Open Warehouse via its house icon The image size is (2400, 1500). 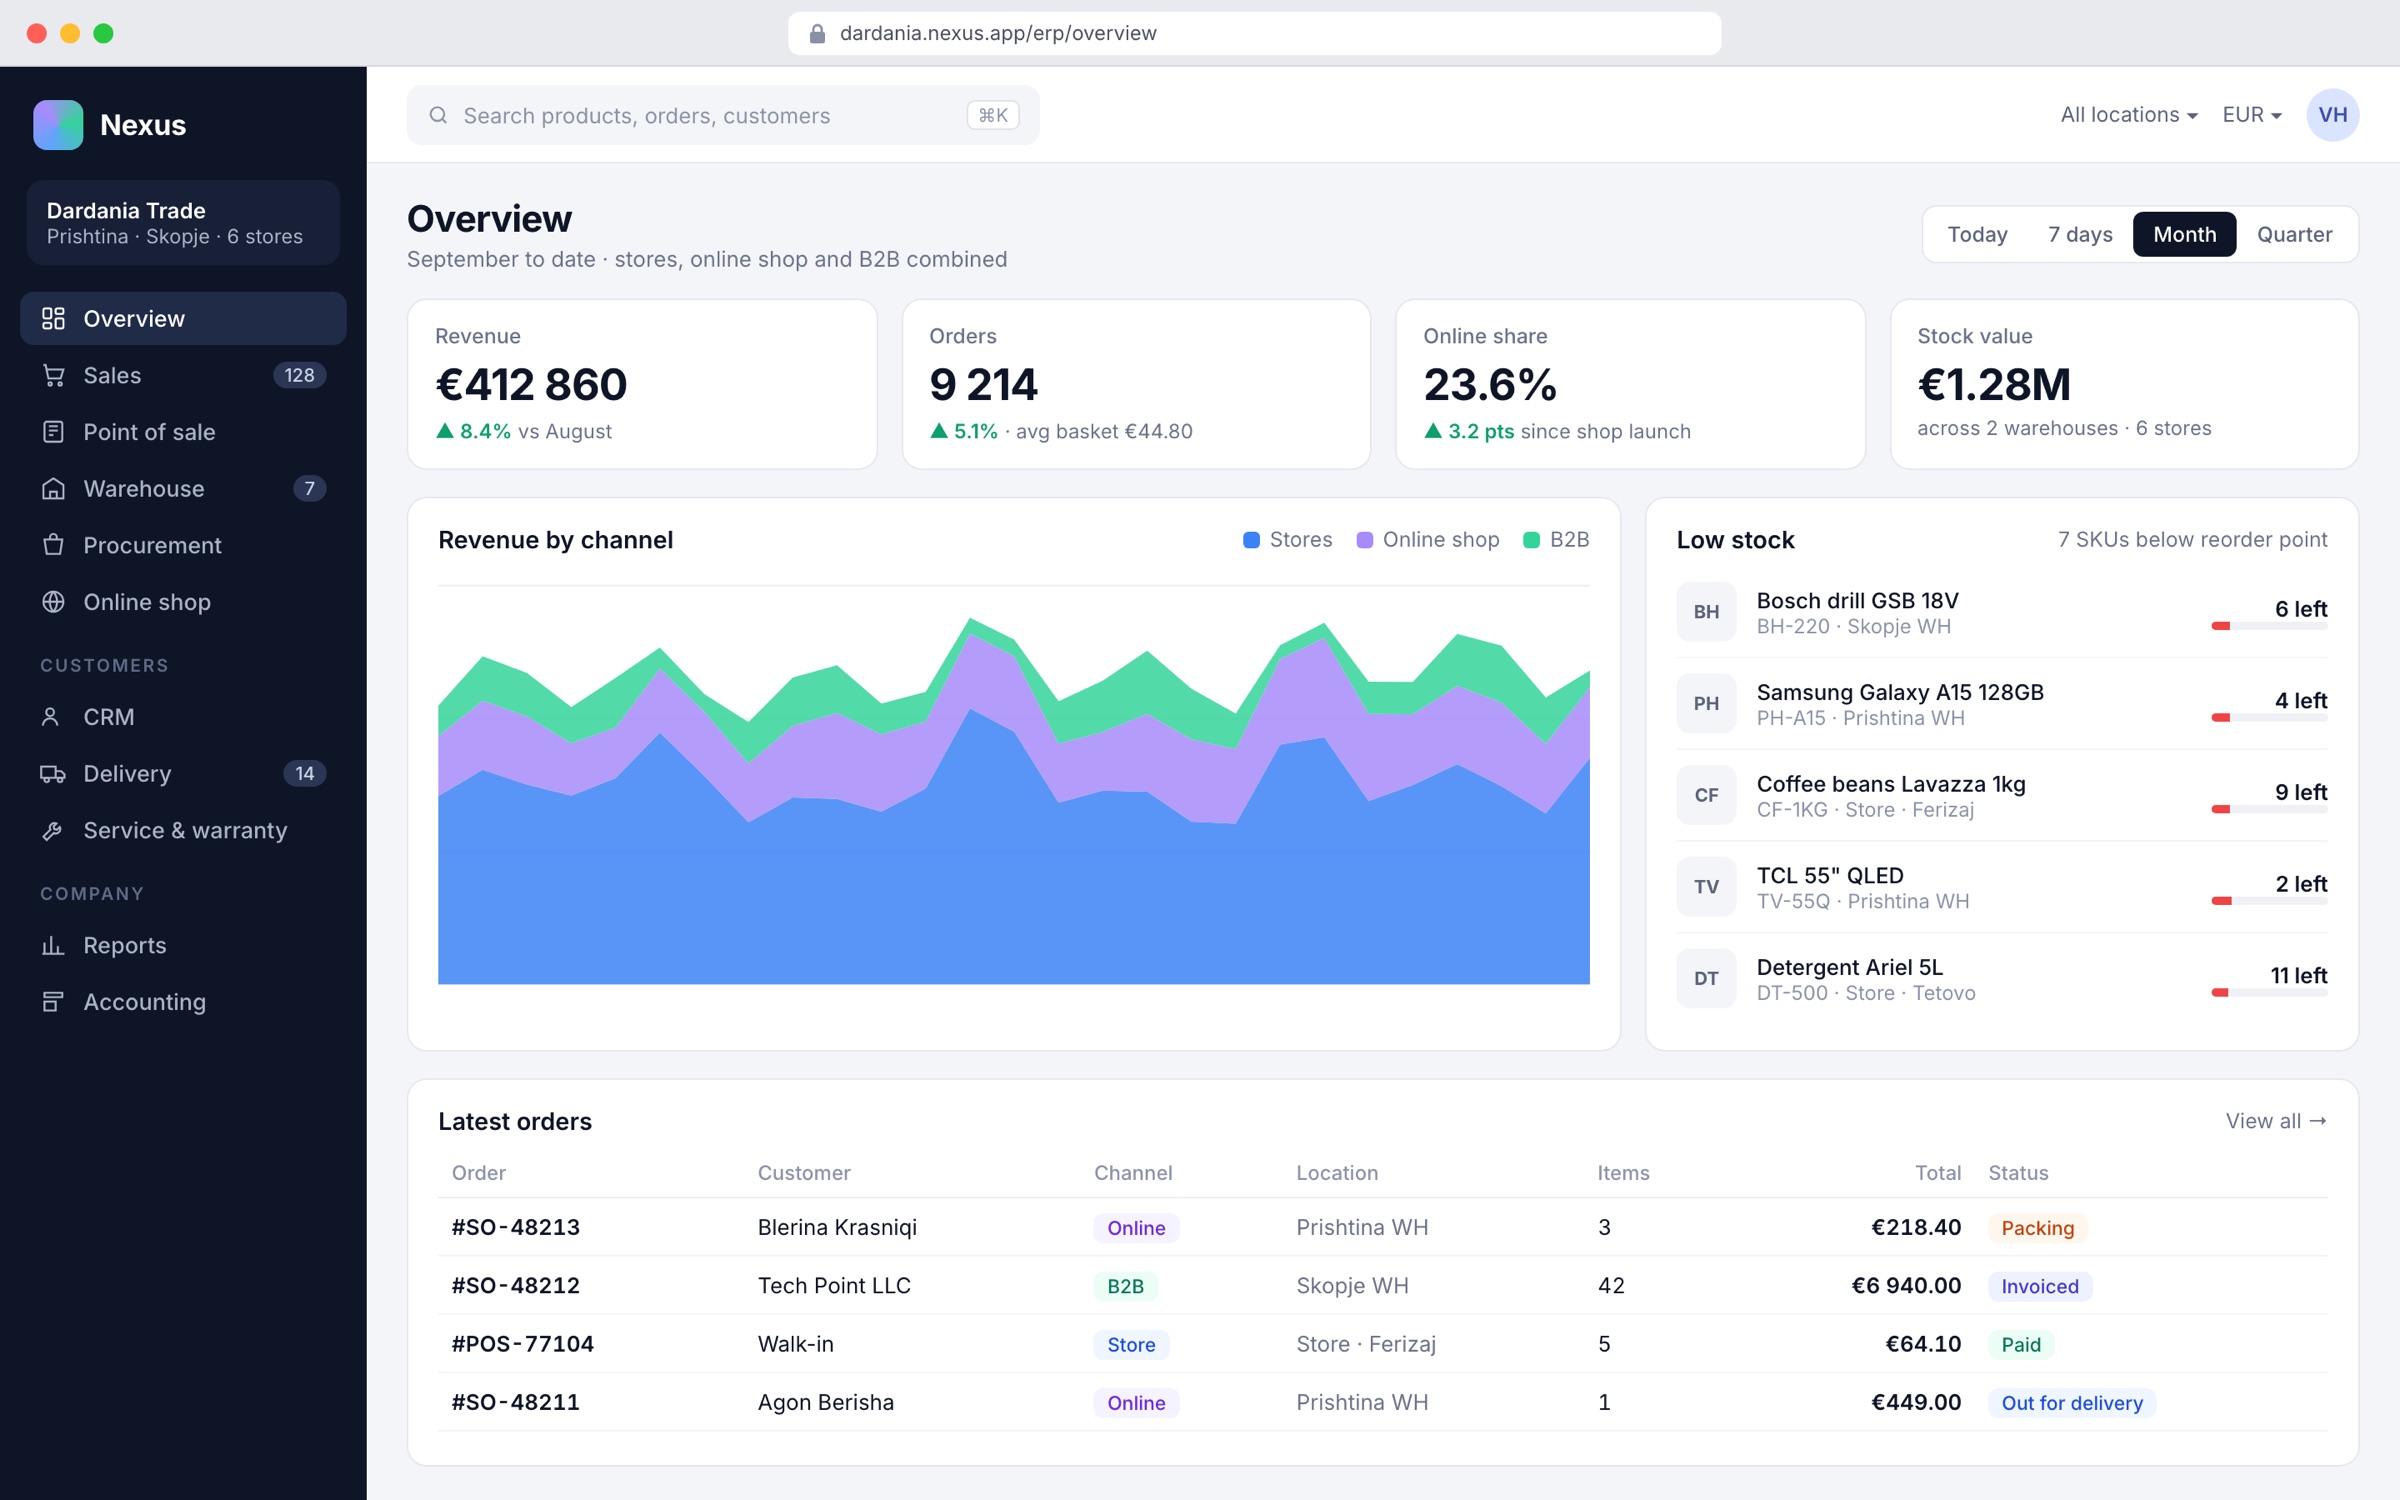pyautogui.click(x=53, y=488)
